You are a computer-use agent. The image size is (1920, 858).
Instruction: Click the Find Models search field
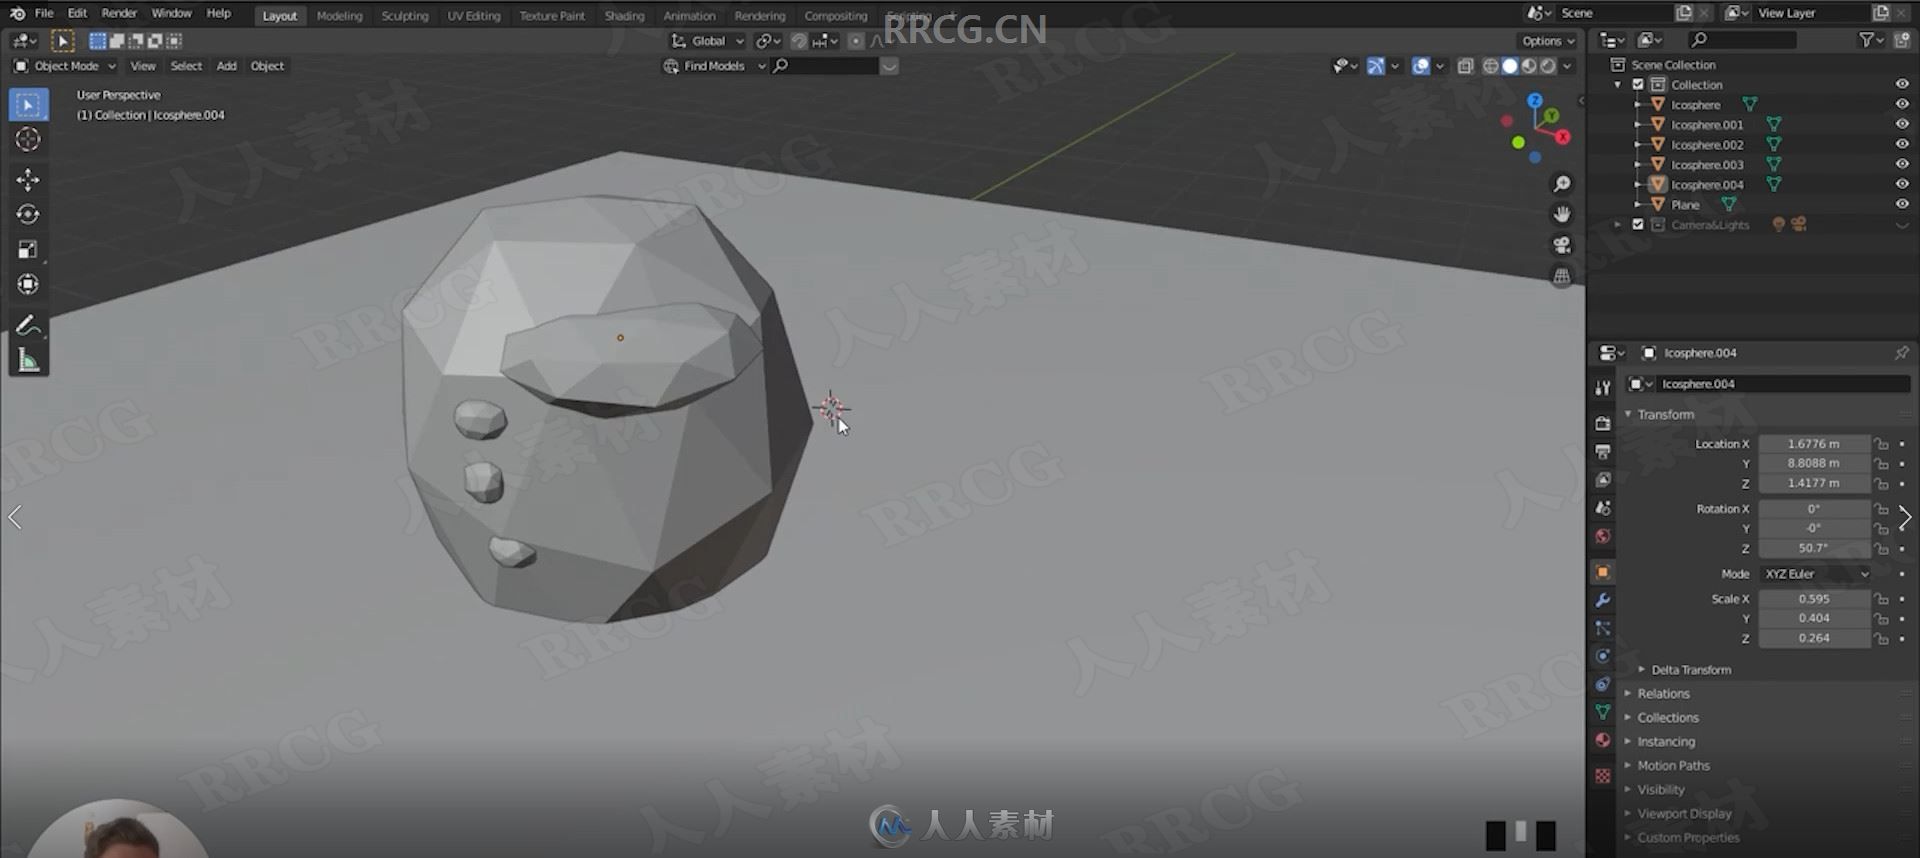pos(825,66)
